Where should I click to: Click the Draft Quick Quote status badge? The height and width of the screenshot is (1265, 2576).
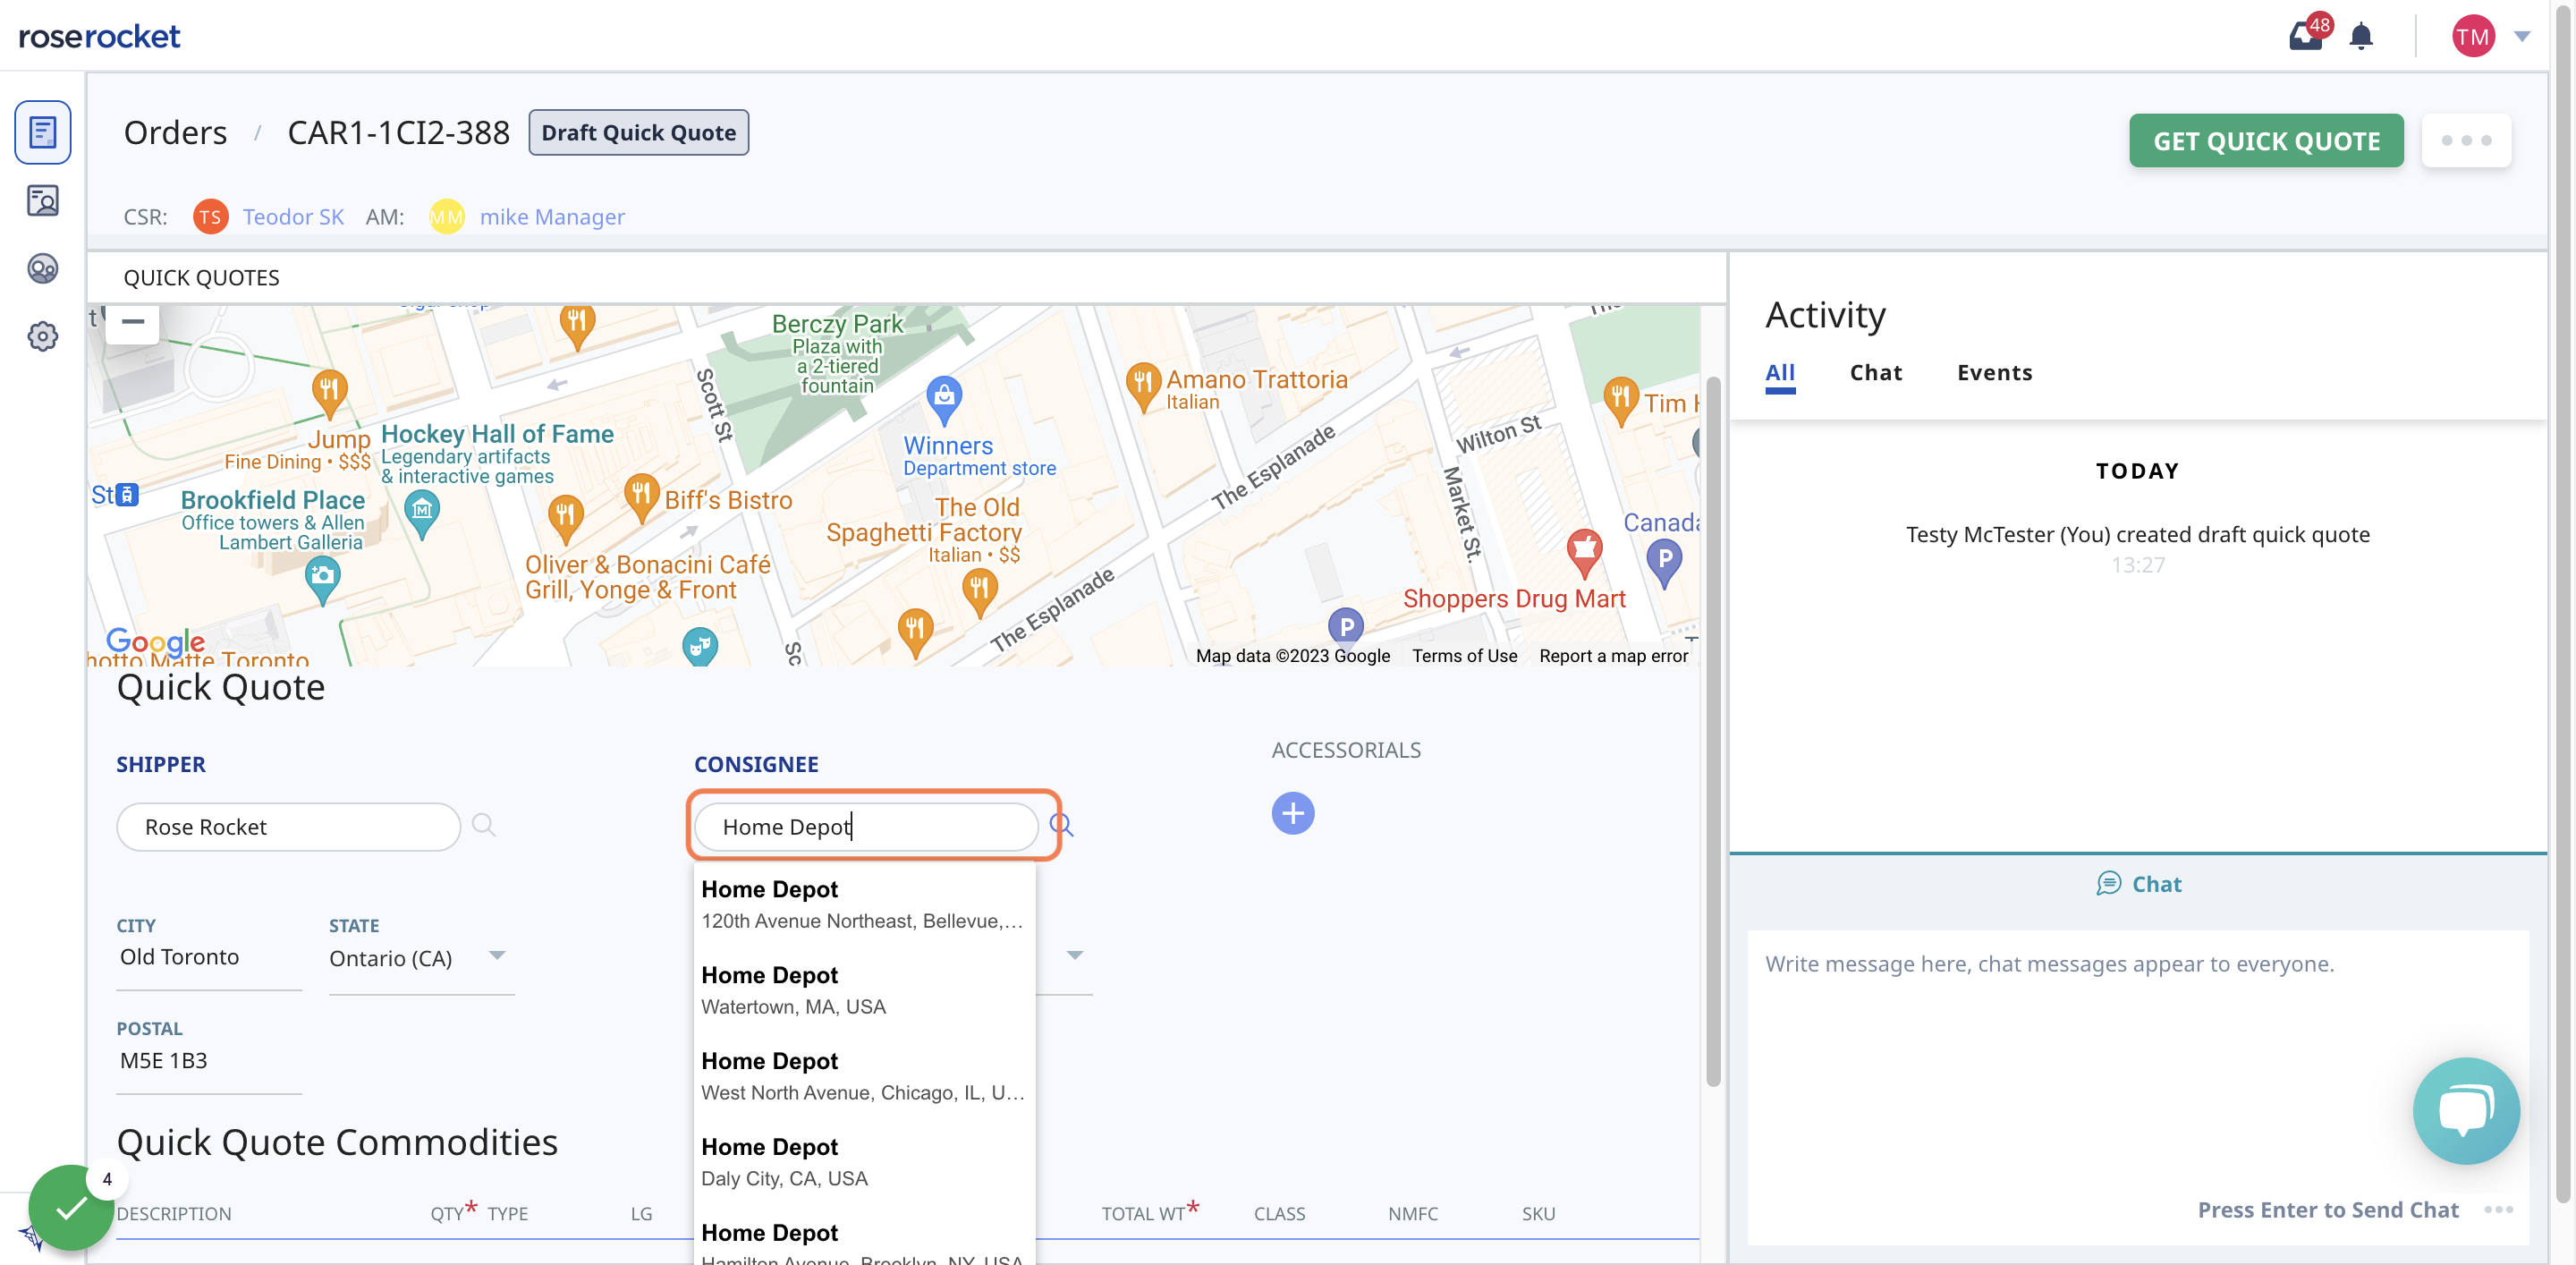[638, 132]
